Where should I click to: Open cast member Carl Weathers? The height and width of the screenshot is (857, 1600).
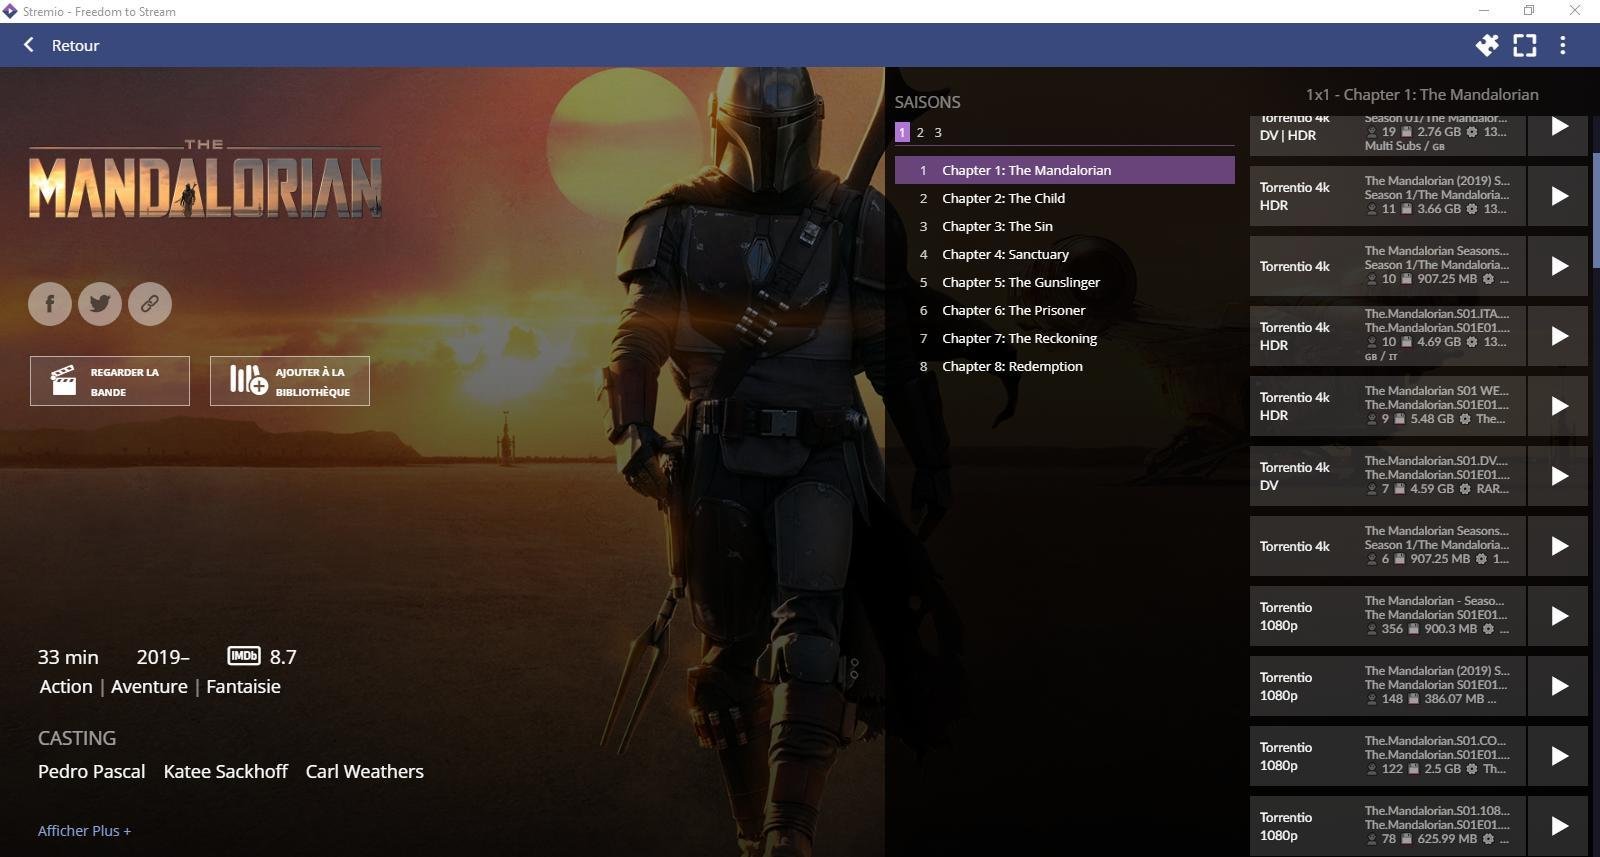[364, 772]
